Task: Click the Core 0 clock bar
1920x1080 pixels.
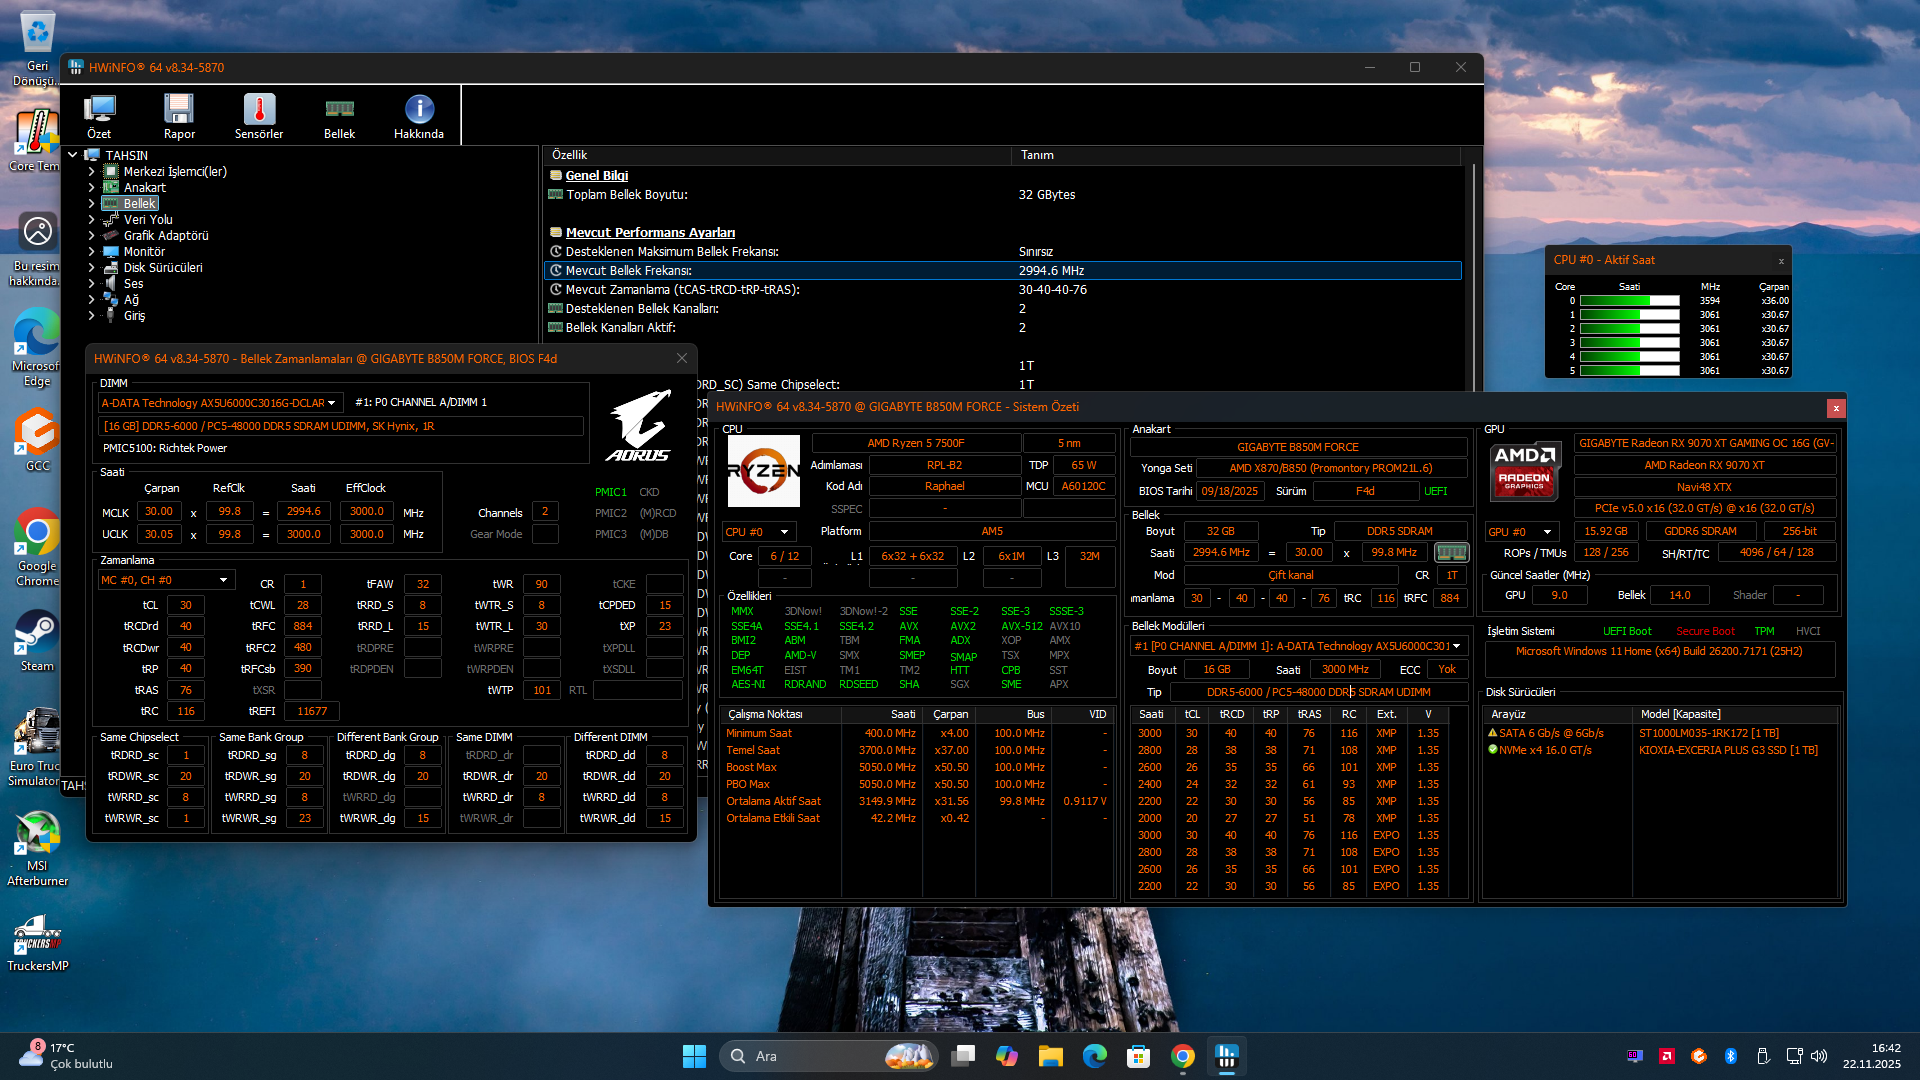Action: (x=1629, y=301)
